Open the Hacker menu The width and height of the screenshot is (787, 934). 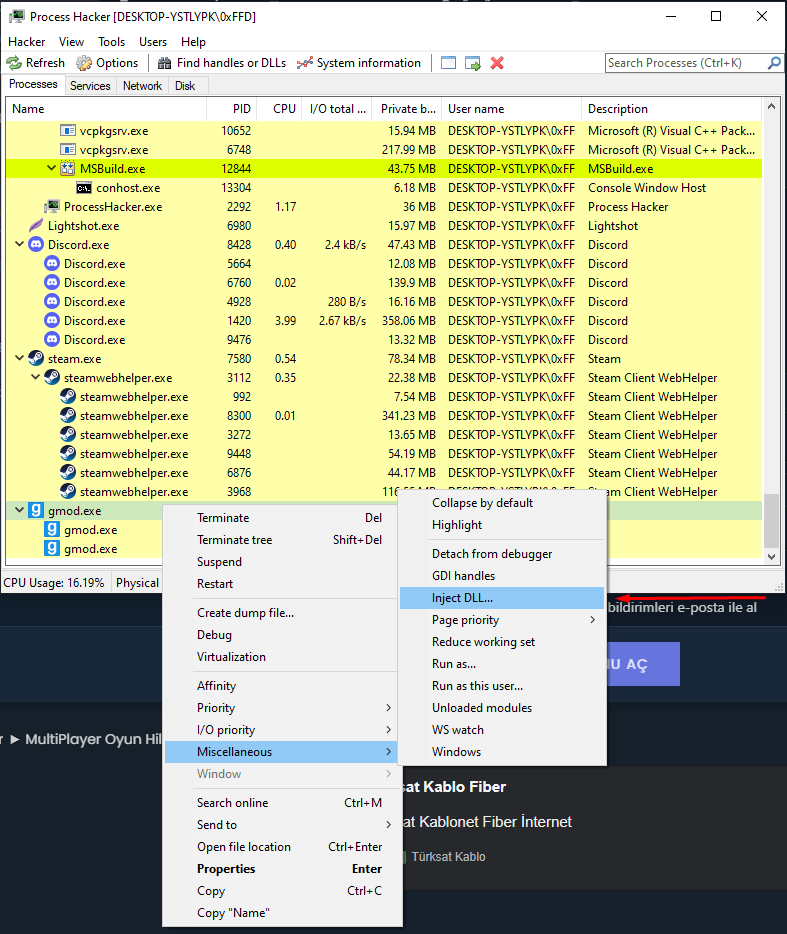coord(26,42)
